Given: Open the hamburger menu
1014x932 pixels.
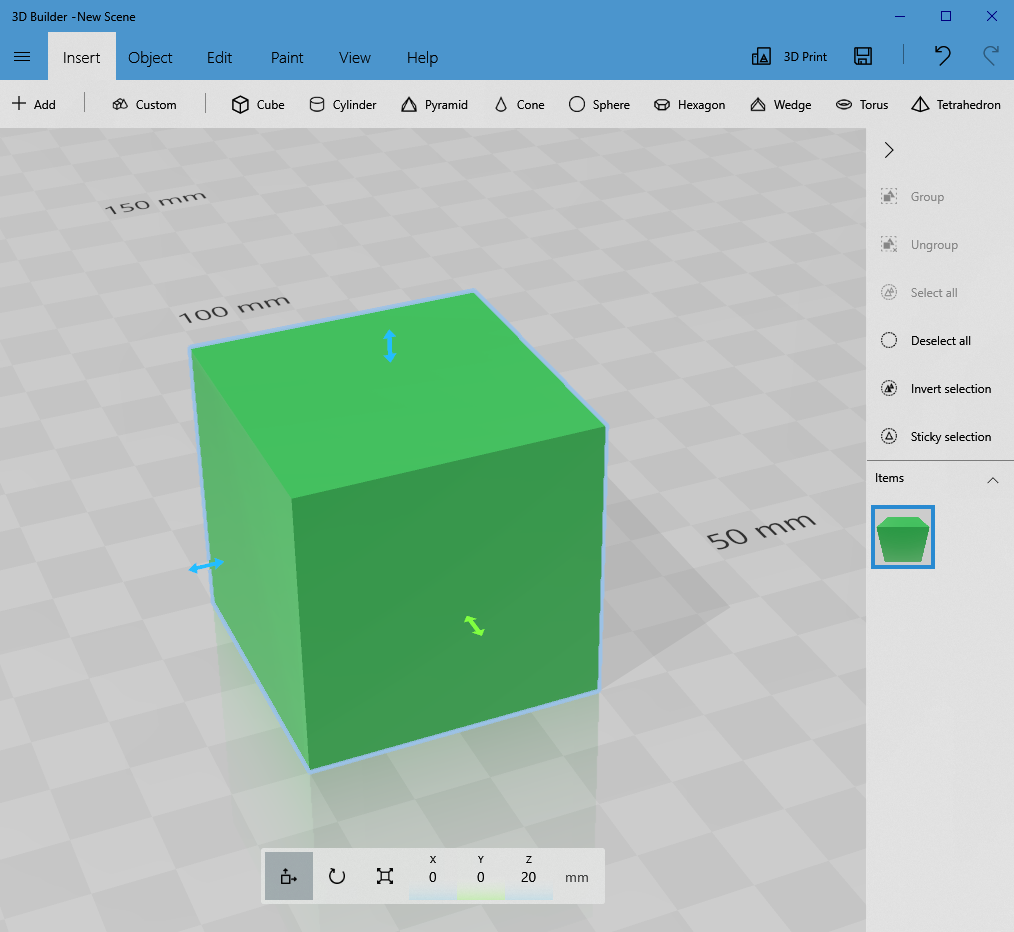Looking at the screenshot, I should pos(22,57).
